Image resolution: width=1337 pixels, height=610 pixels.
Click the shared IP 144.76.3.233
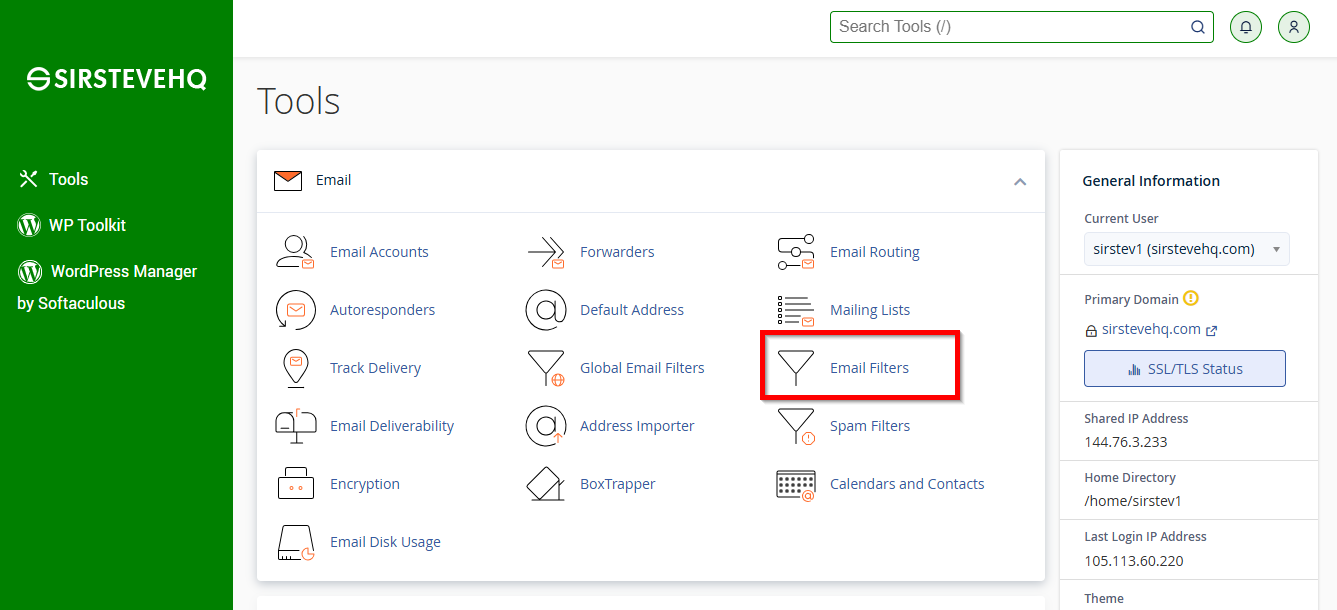1126,442
